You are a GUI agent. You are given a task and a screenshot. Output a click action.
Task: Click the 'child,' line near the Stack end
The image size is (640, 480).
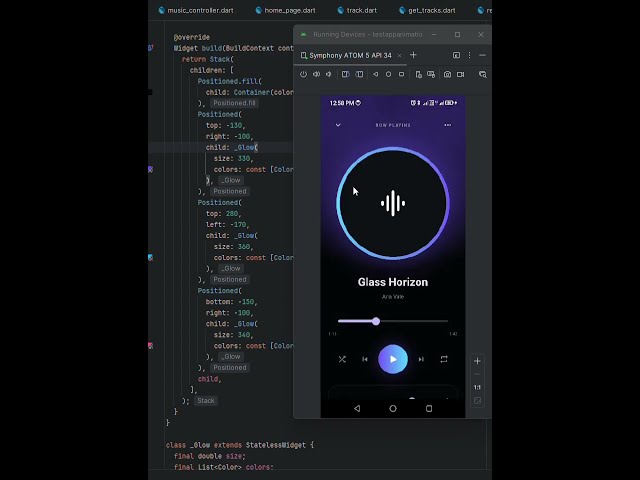(x=209, y=379)
